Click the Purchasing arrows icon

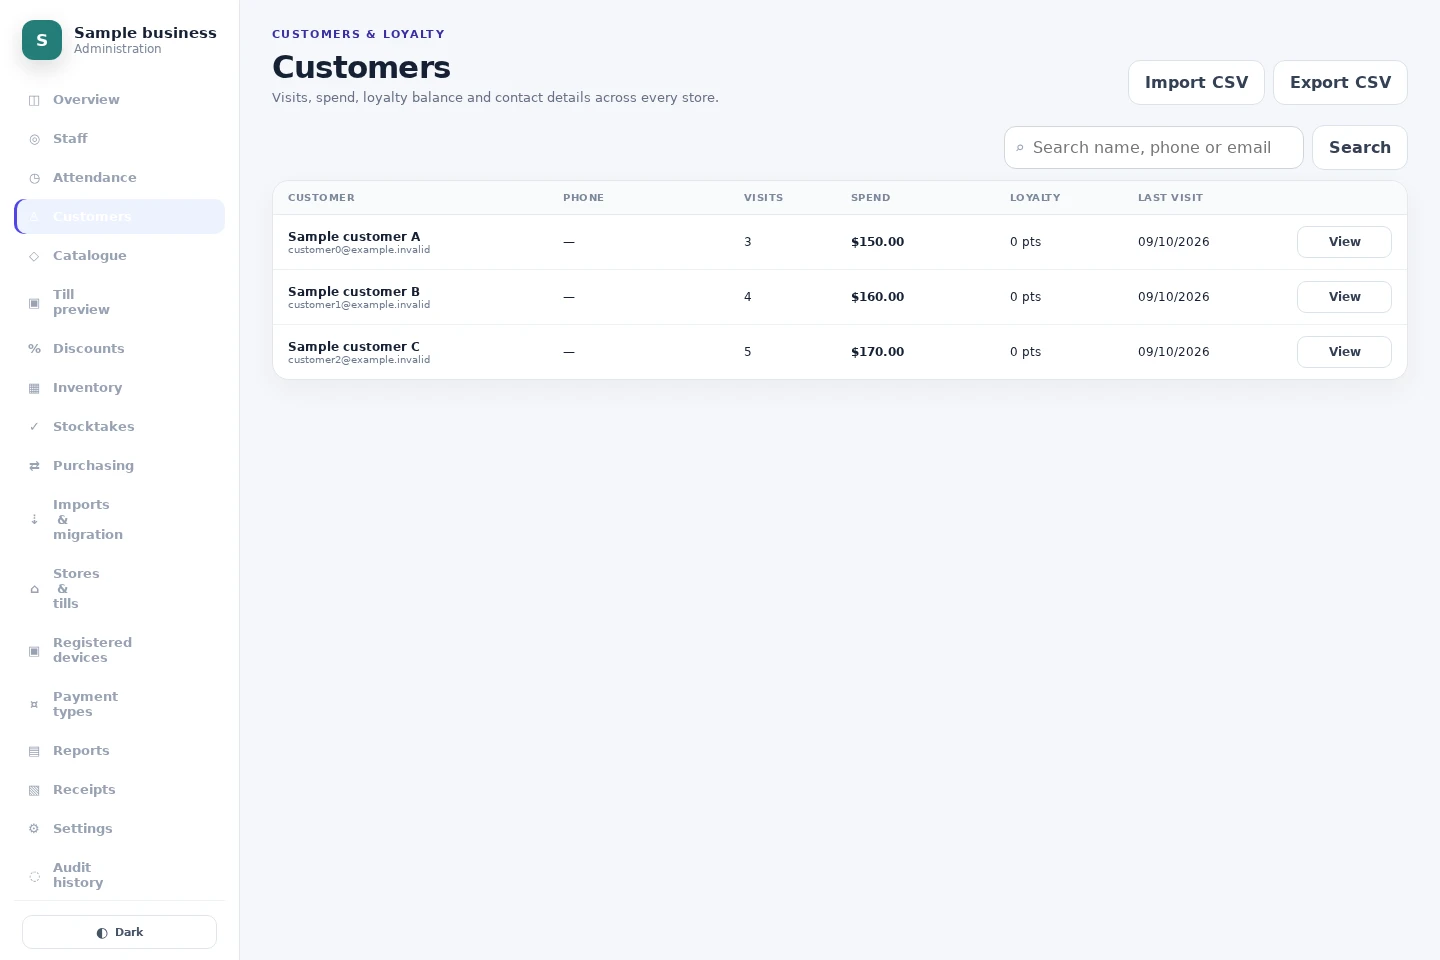pos(34,466)
